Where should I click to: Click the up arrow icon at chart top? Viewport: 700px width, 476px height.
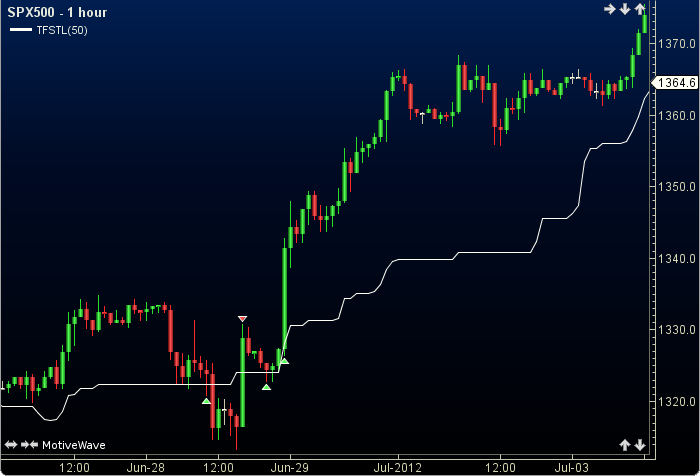pos(640,9)
